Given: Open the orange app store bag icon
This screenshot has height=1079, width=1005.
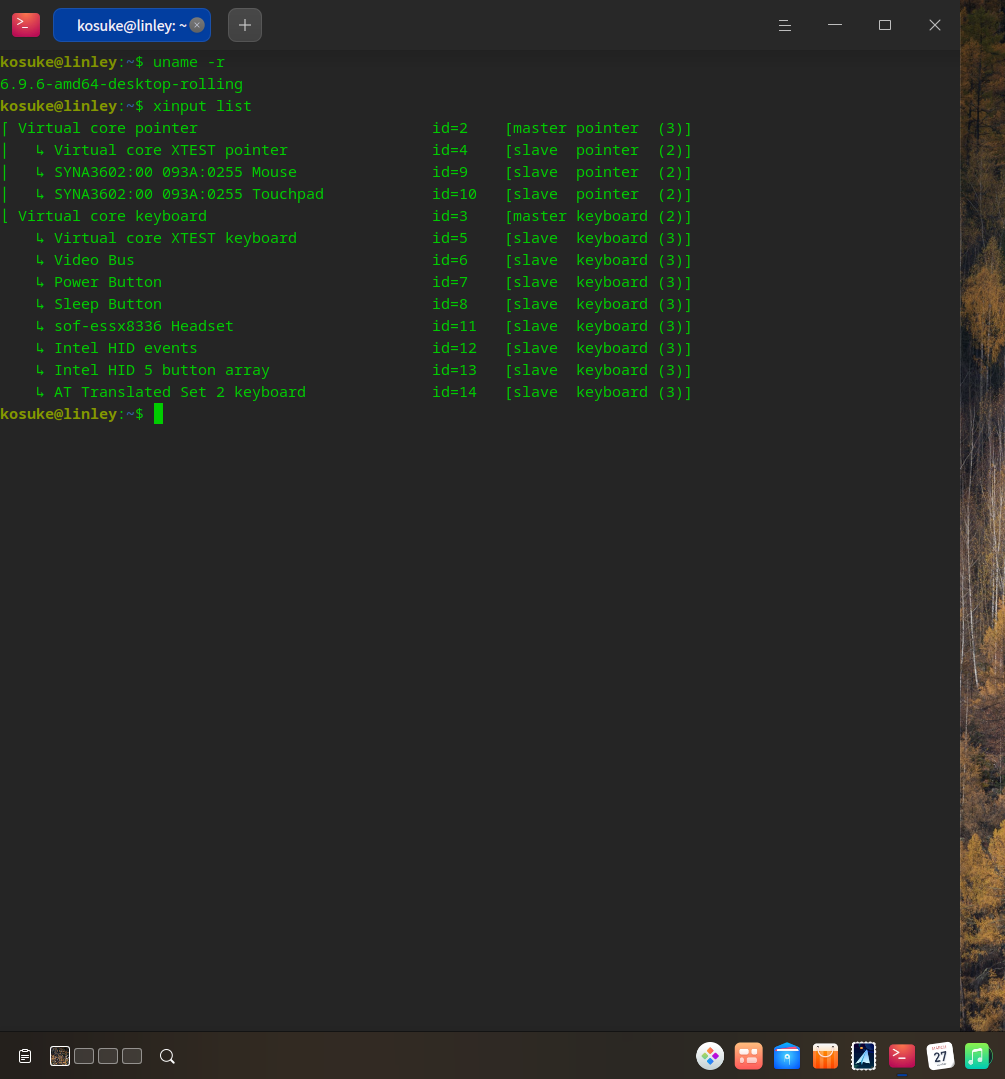Looking at the screenshot, I should (825, 1056).
